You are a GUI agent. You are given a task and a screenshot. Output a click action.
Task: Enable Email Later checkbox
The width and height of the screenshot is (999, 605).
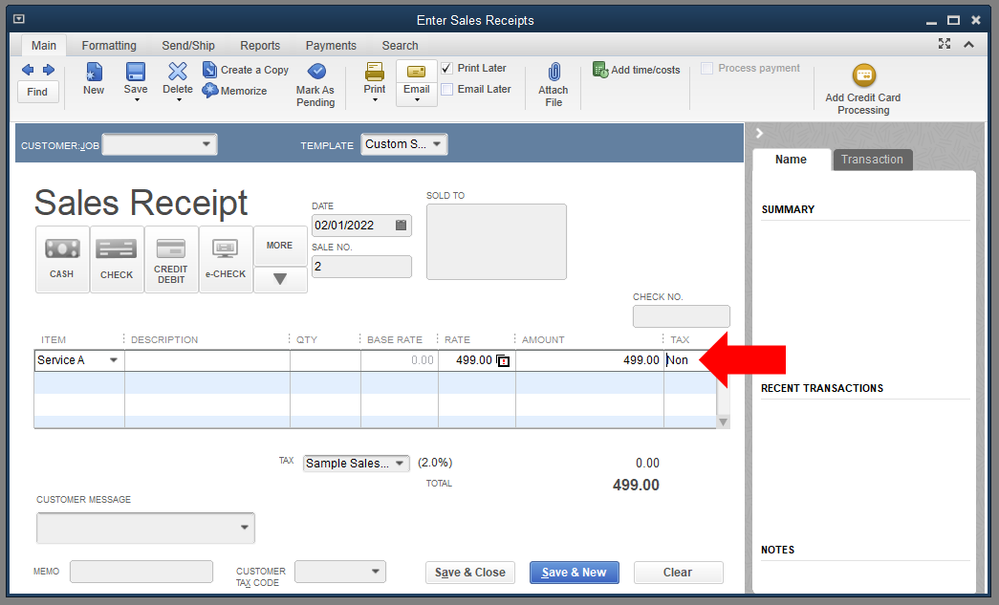[x=447, y=89]
